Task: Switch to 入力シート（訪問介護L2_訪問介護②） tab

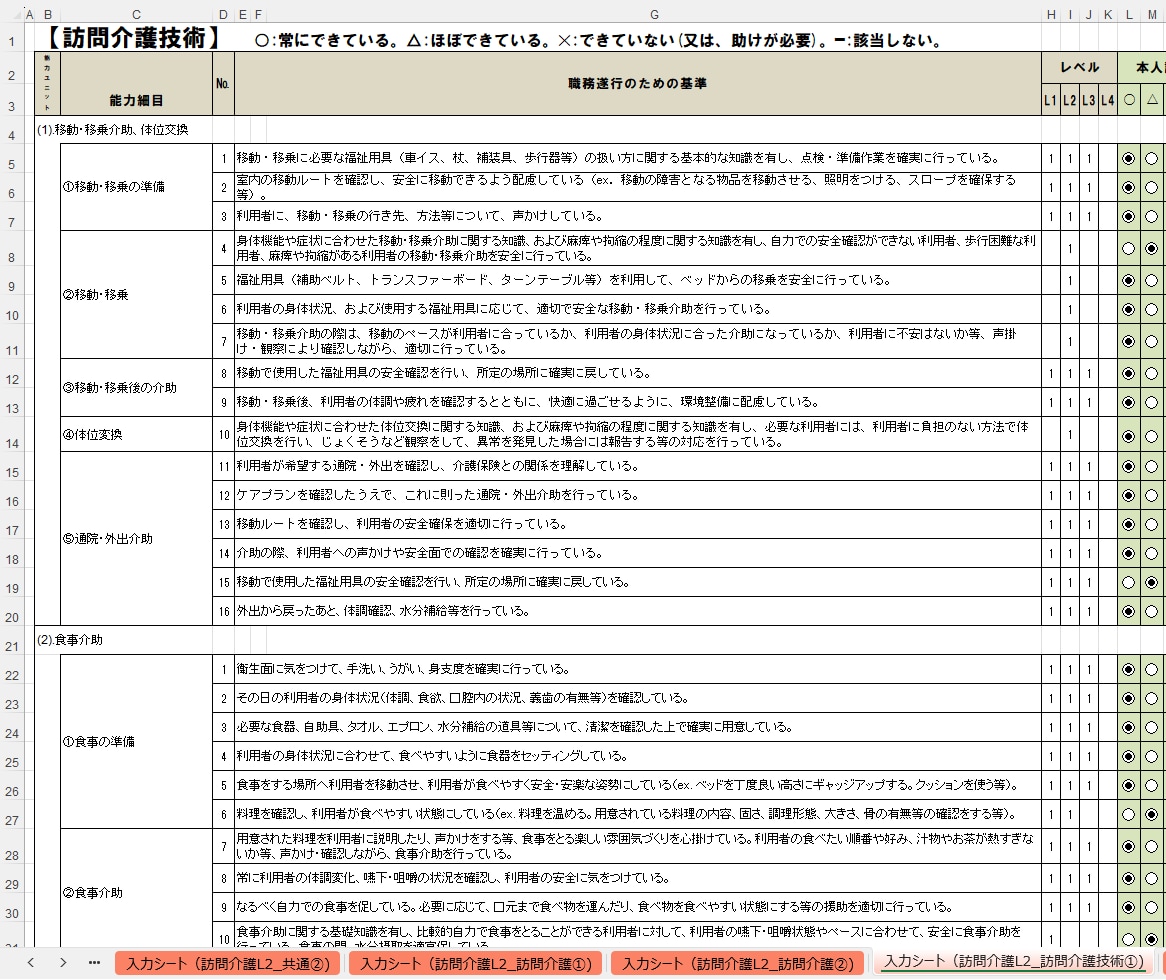Action: point(738,964)
